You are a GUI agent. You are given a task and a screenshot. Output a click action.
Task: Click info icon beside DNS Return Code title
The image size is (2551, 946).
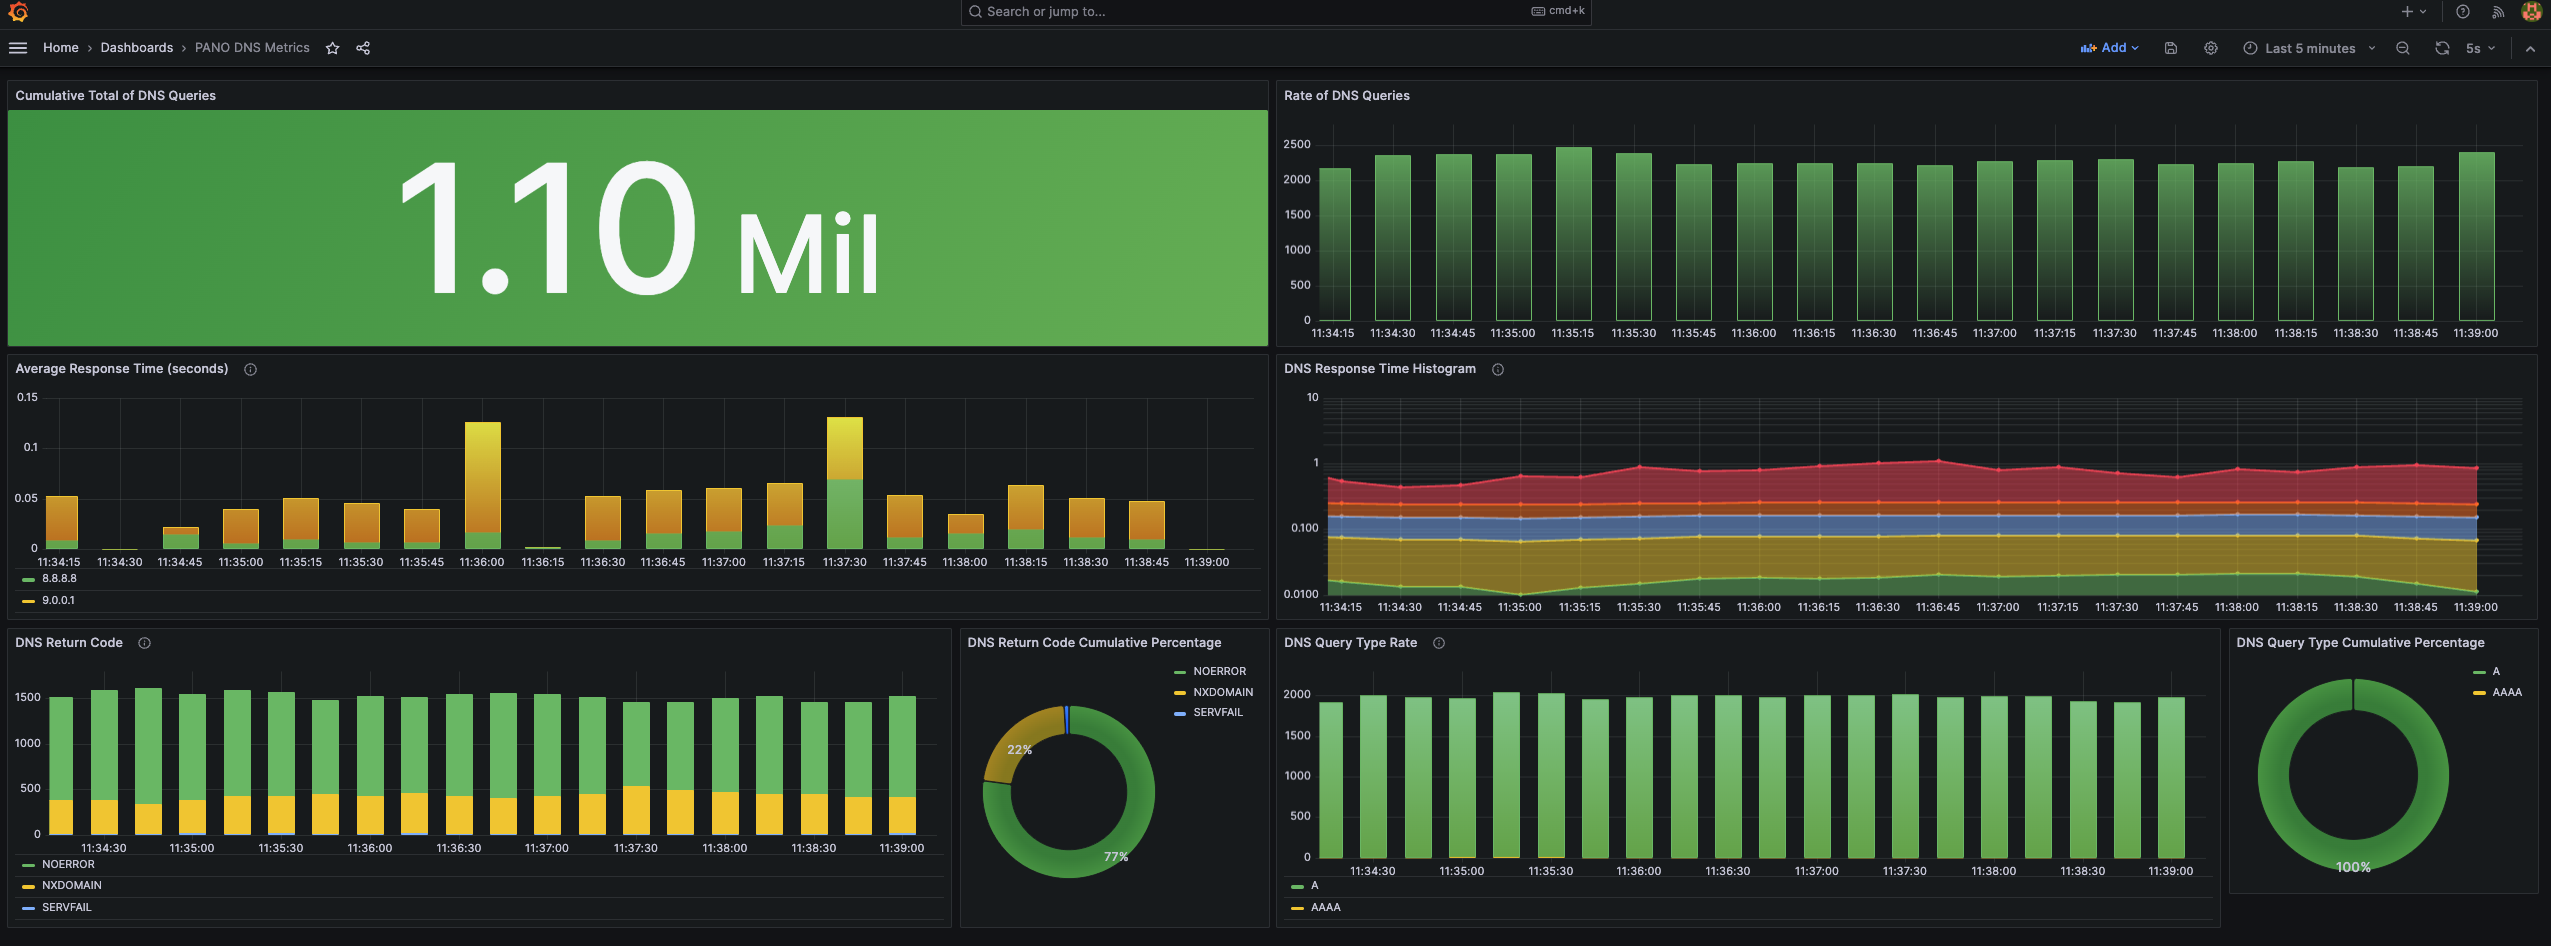point(145,643)
